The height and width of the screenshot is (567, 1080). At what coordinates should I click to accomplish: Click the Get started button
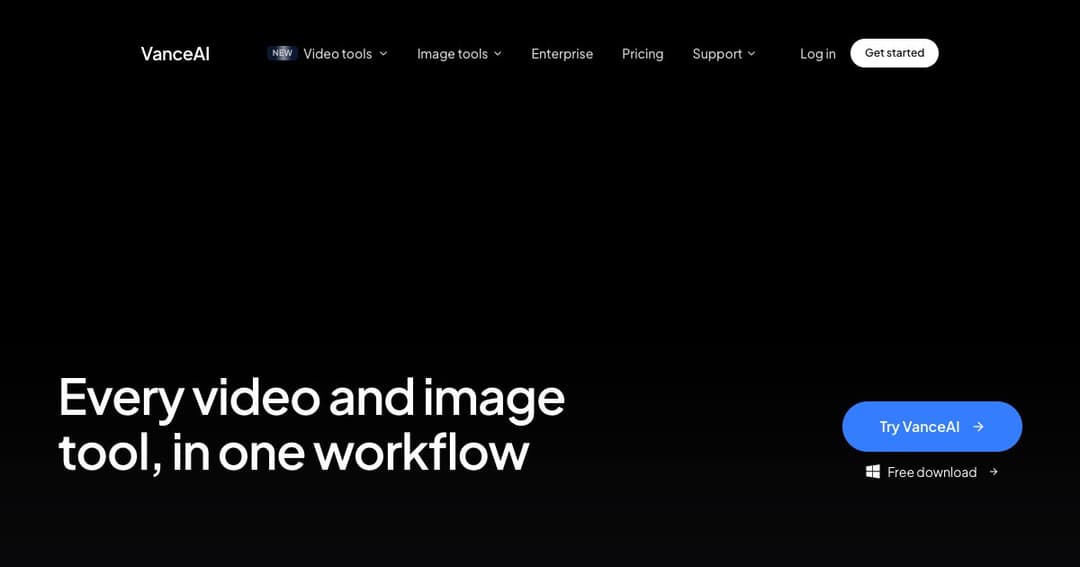894,53
